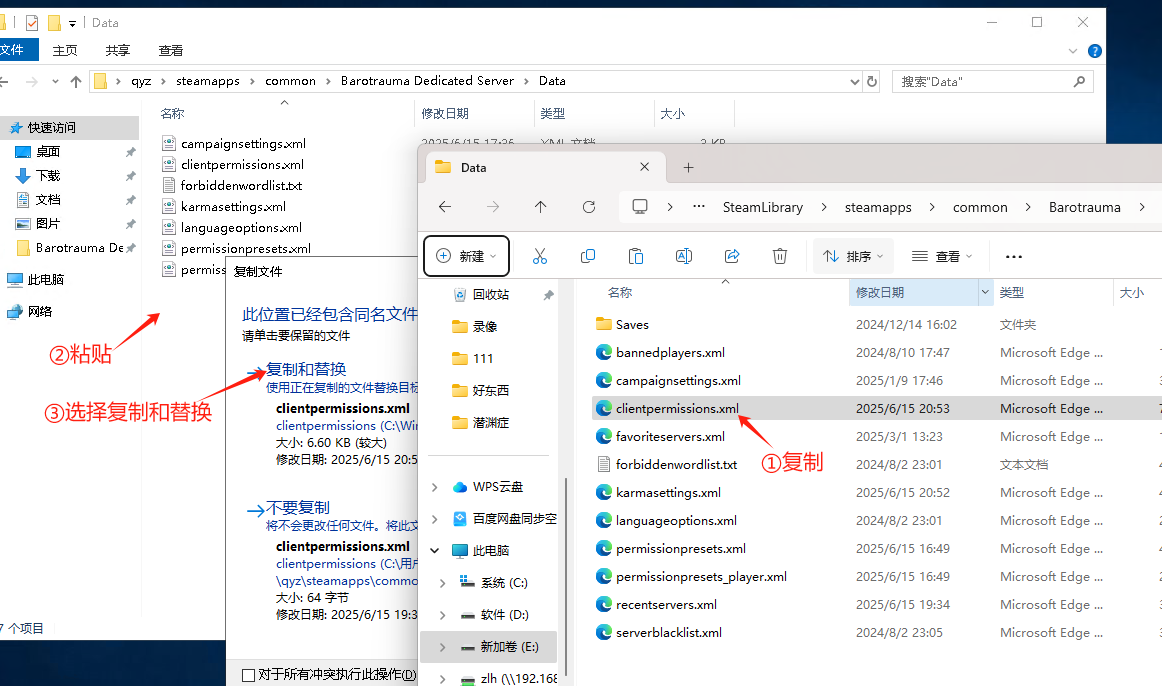Screen dimensions: 1162x686
Task: Expand the 软件 (D:) drive node
Action: pos(442,615)
